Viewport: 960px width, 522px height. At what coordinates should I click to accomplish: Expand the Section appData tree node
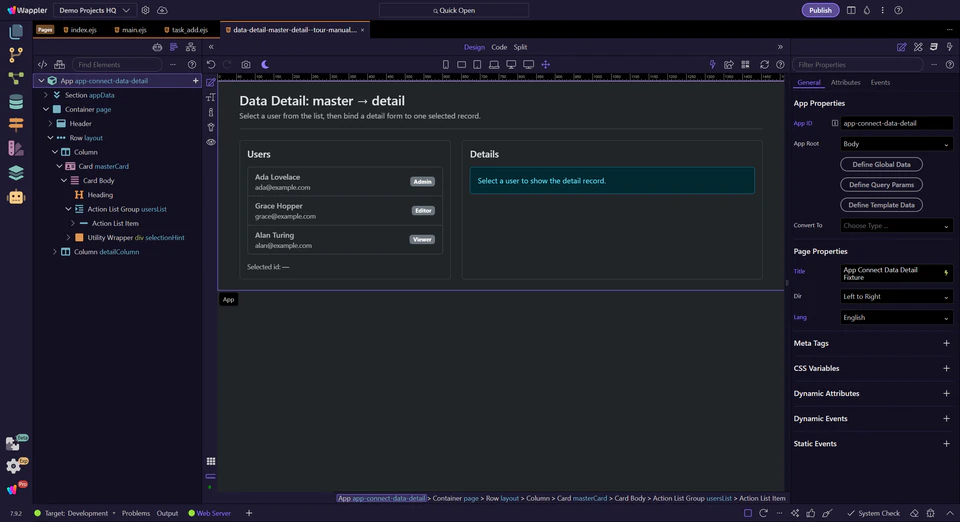[46, 95]
